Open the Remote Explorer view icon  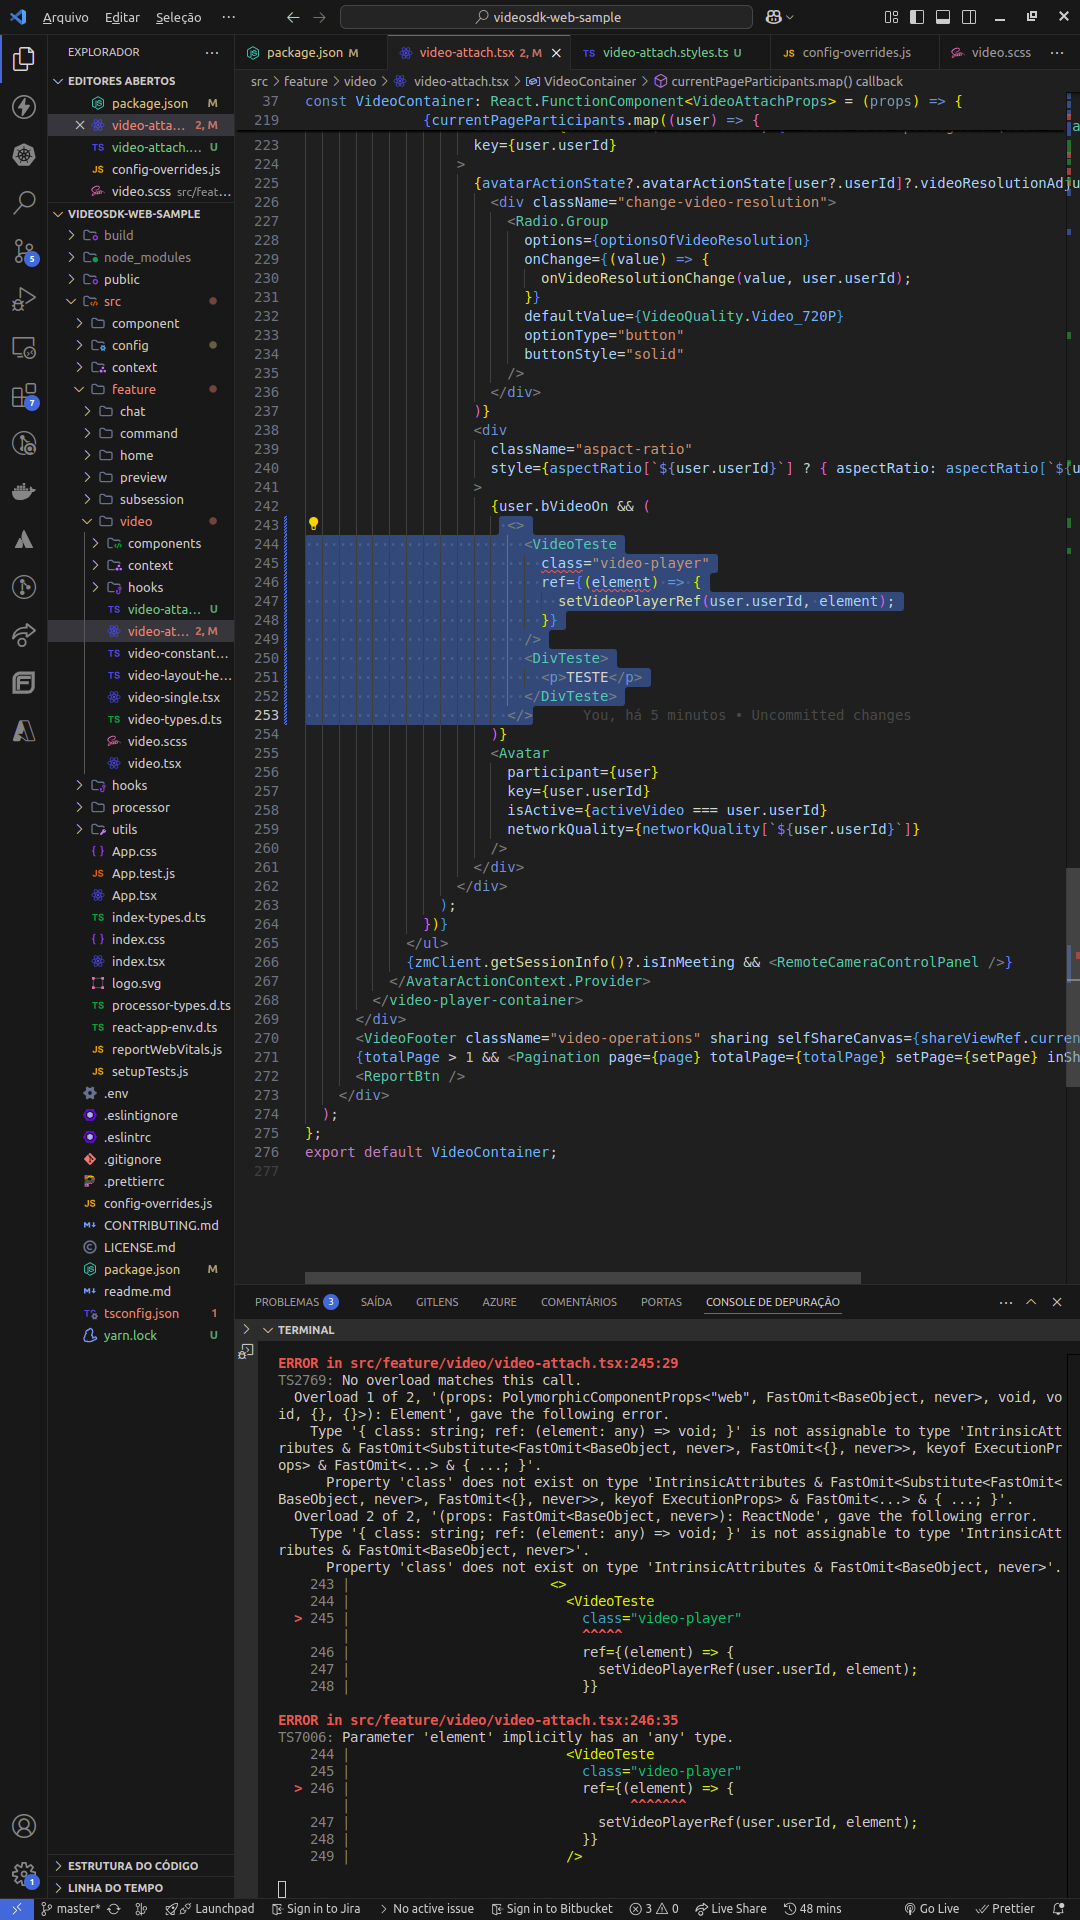coord(24,347)
